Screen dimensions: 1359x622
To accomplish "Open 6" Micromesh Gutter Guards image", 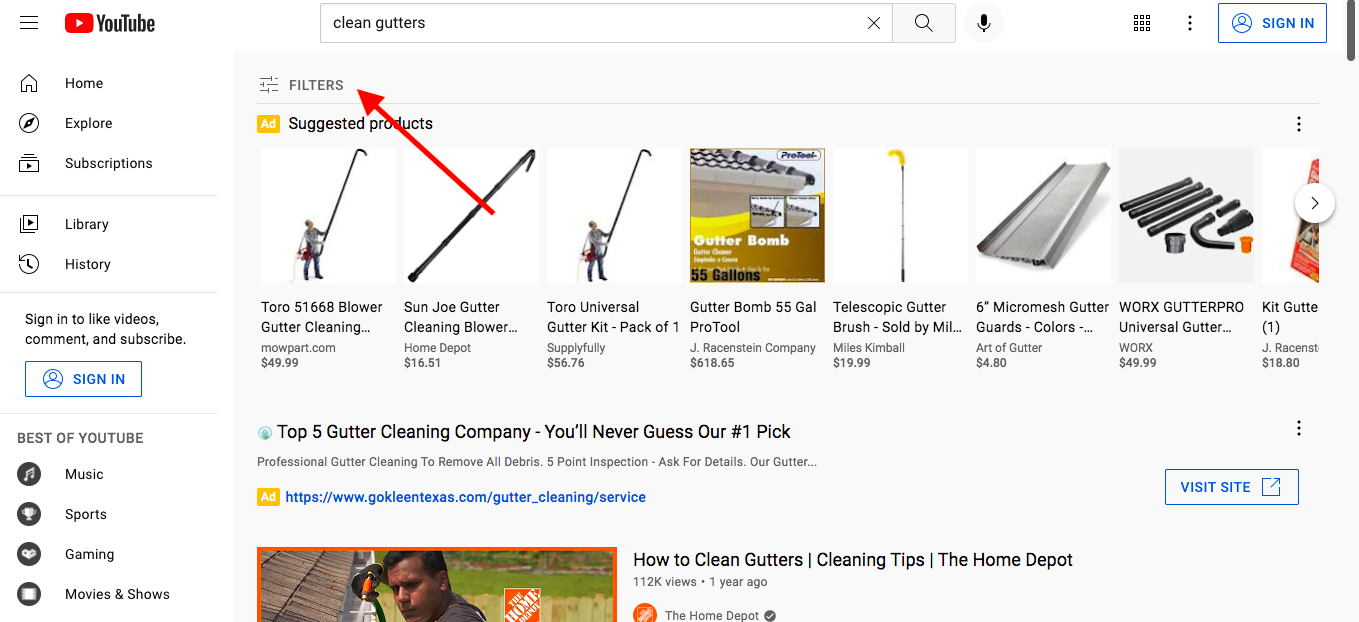I will 1043,216.
